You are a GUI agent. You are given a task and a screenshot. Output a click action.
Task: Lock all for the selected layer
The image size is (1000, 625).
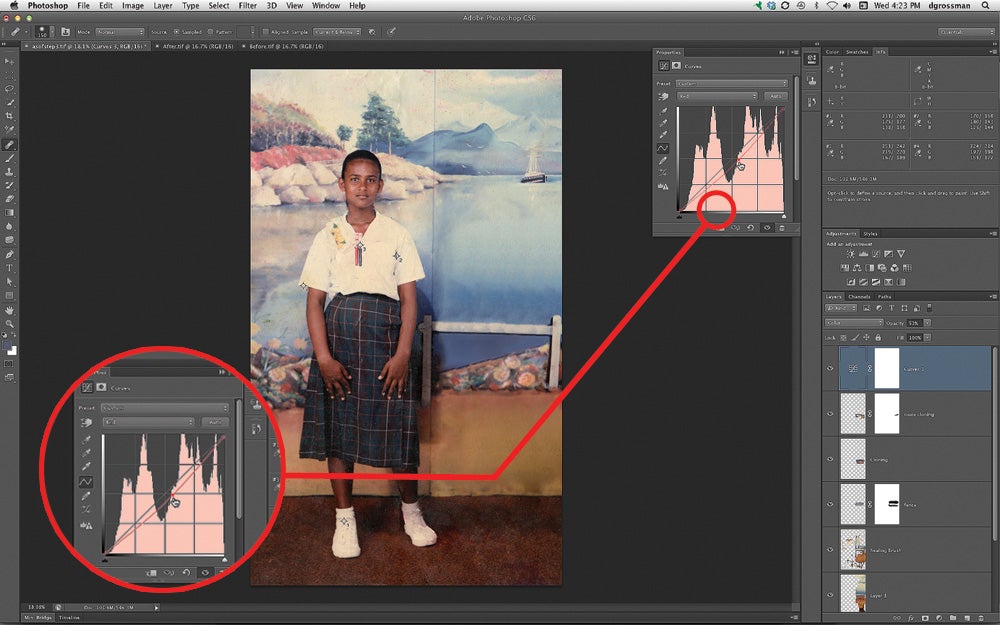point(878,337)
